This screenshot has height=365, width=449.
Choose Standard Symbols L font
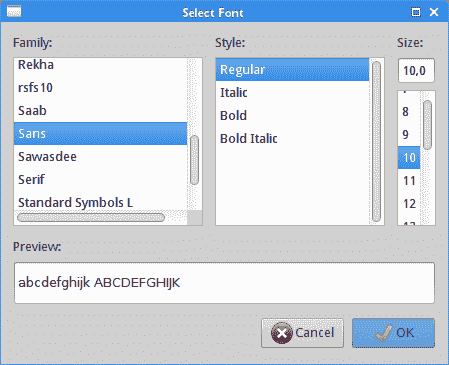click(100, 202)
